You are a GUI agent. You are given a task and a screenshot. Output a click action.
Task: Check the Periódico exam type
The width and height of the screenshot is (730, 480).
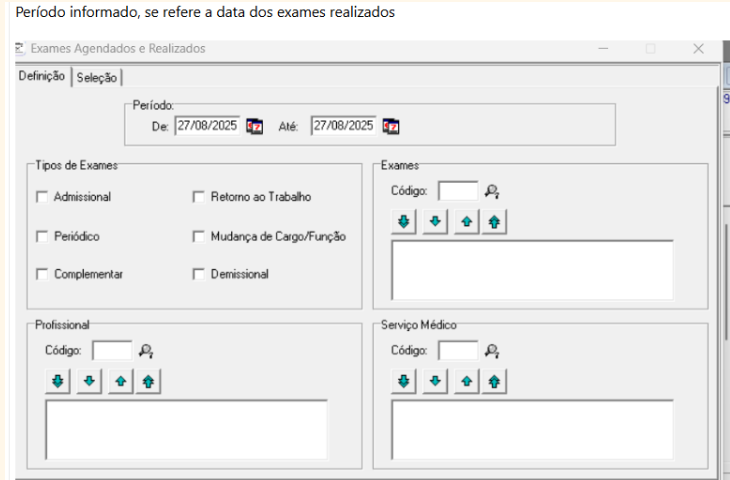(x=42, y=237)
